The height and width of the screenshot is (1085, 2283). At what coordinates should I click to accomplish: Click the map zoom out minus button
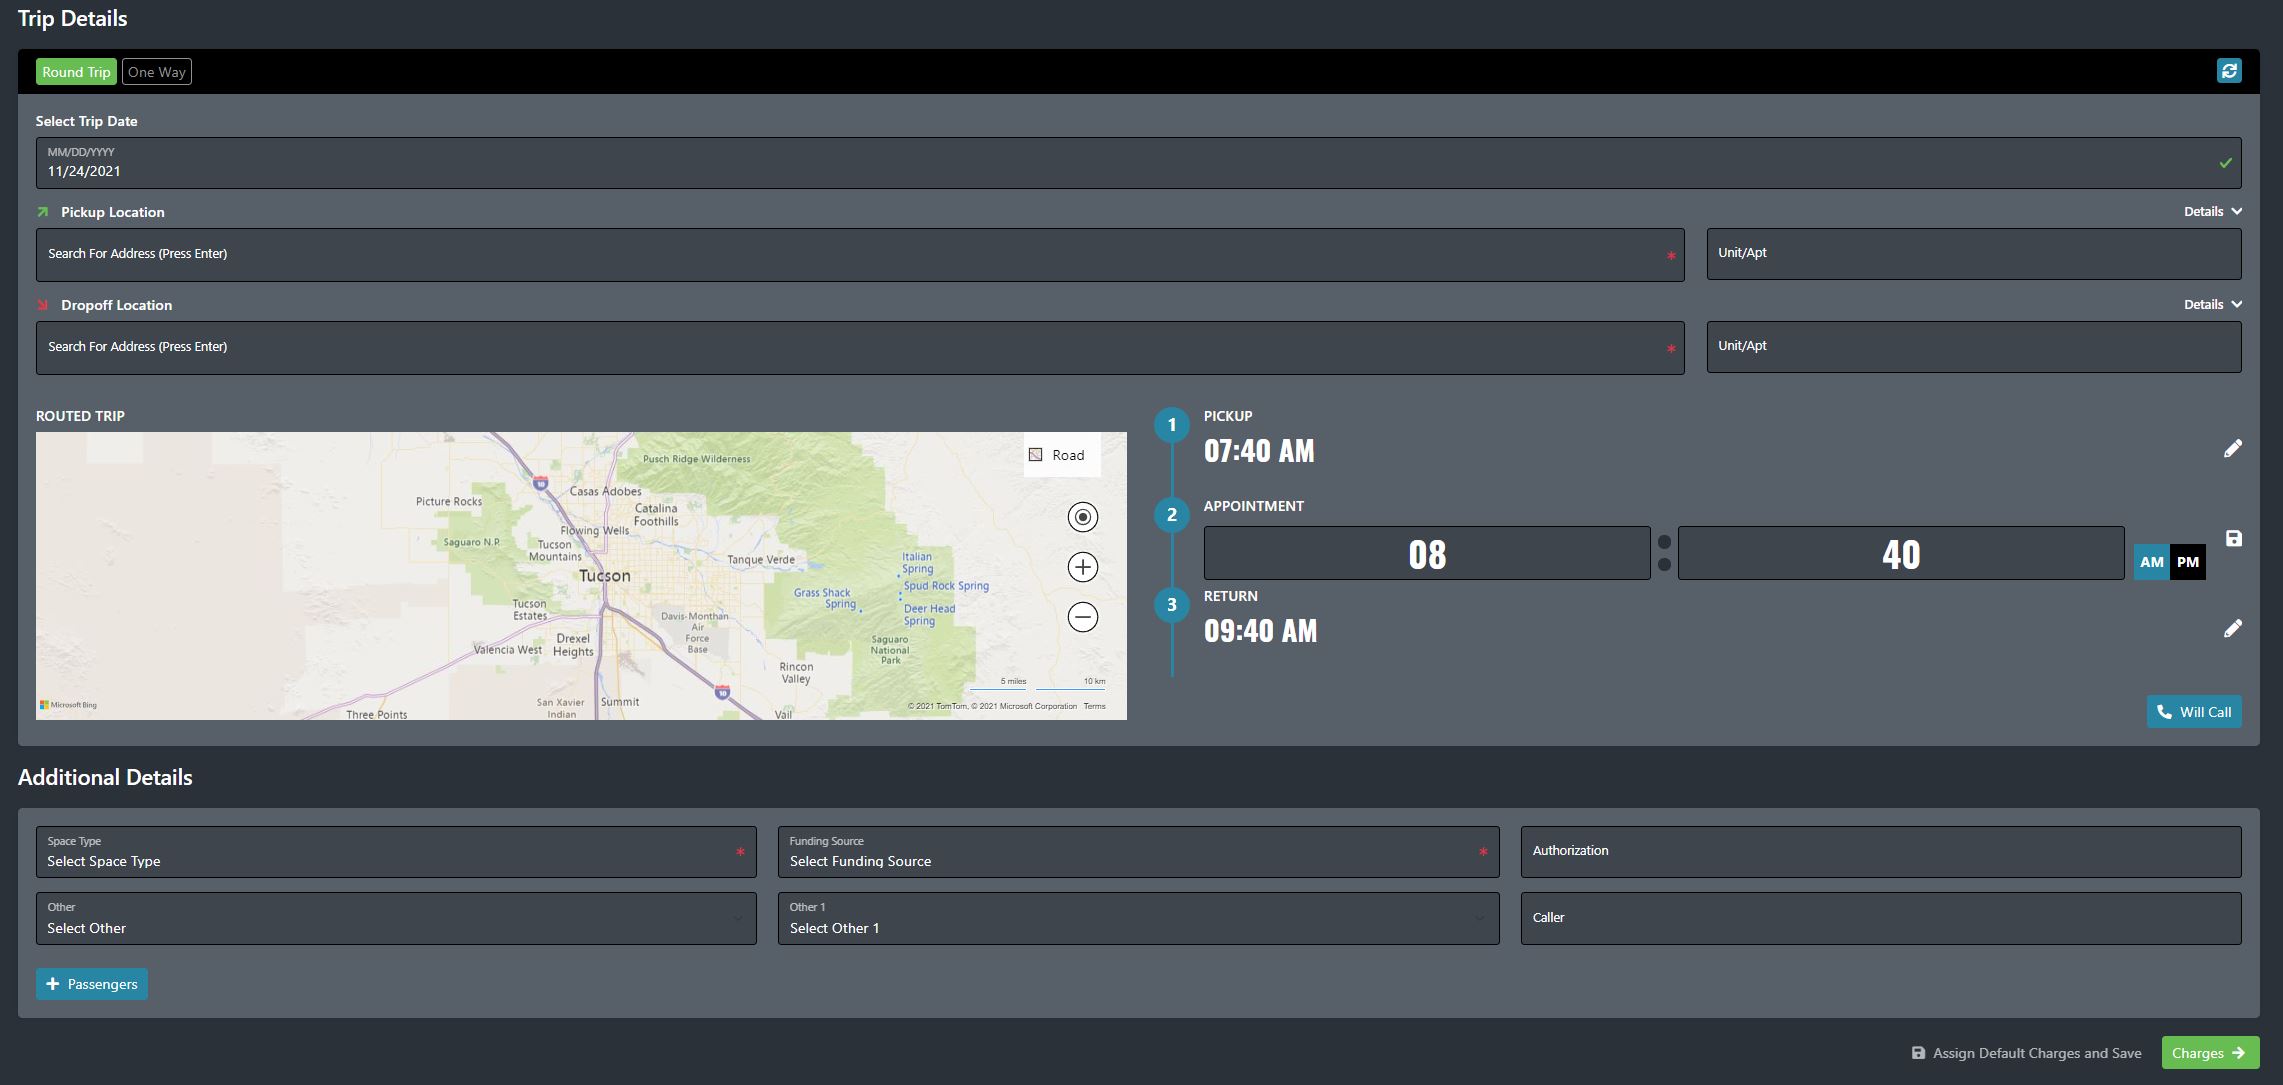pyautogui.click(x=1083, y=618)
